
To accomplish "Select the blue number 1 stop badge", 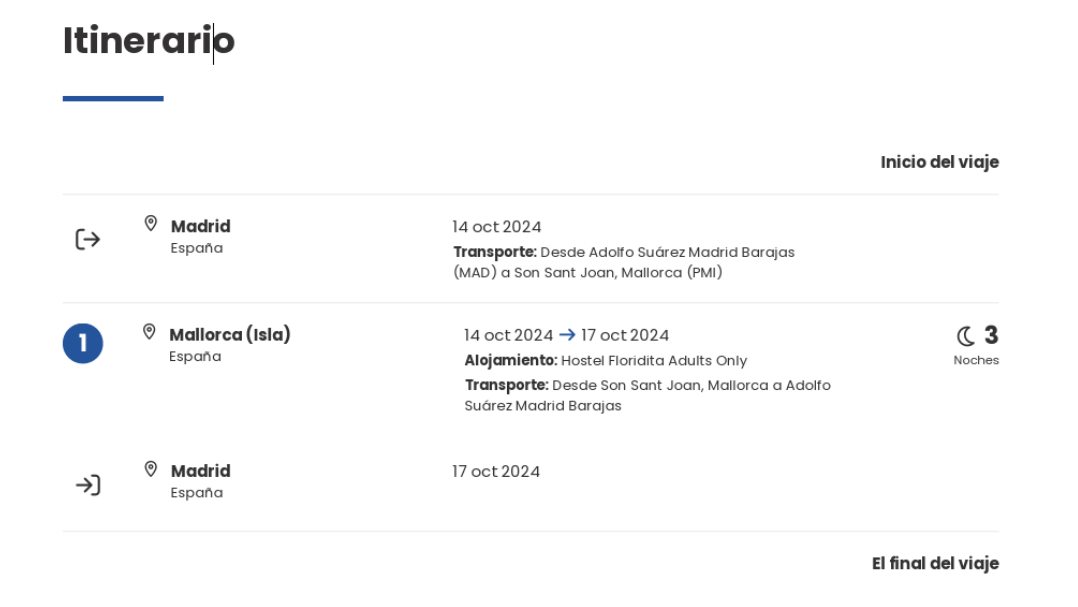I will pos(83,343).
